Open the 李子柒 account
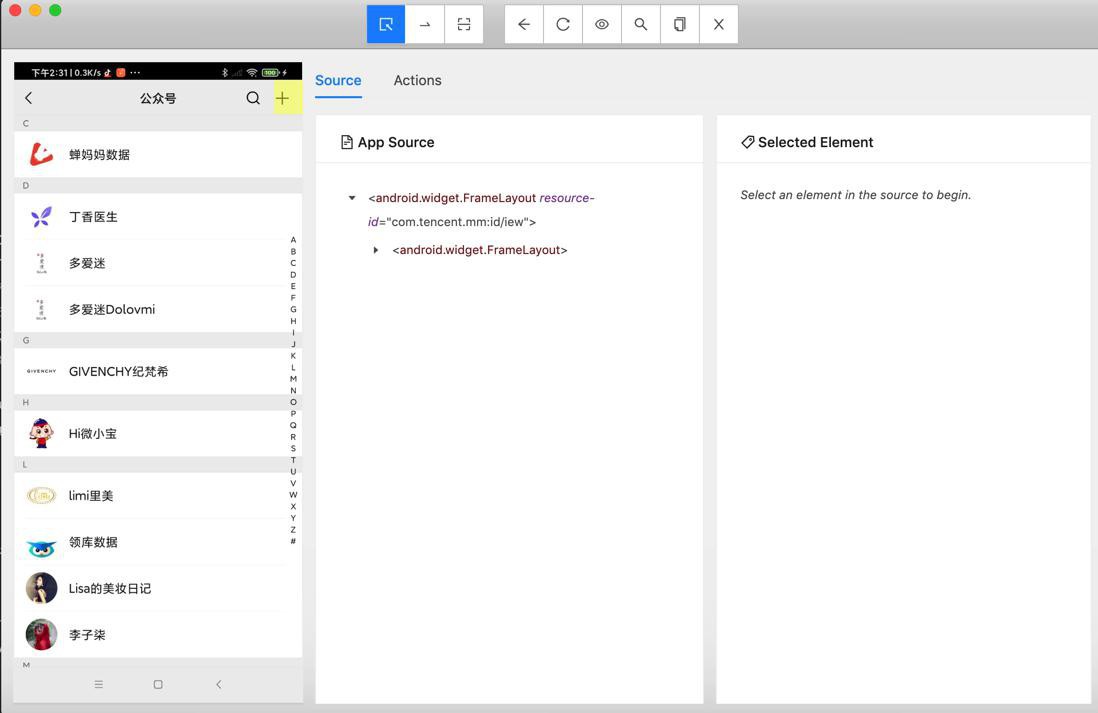Image resolution: width=1098 pixels, height=713 pixels. click(158, 635)
